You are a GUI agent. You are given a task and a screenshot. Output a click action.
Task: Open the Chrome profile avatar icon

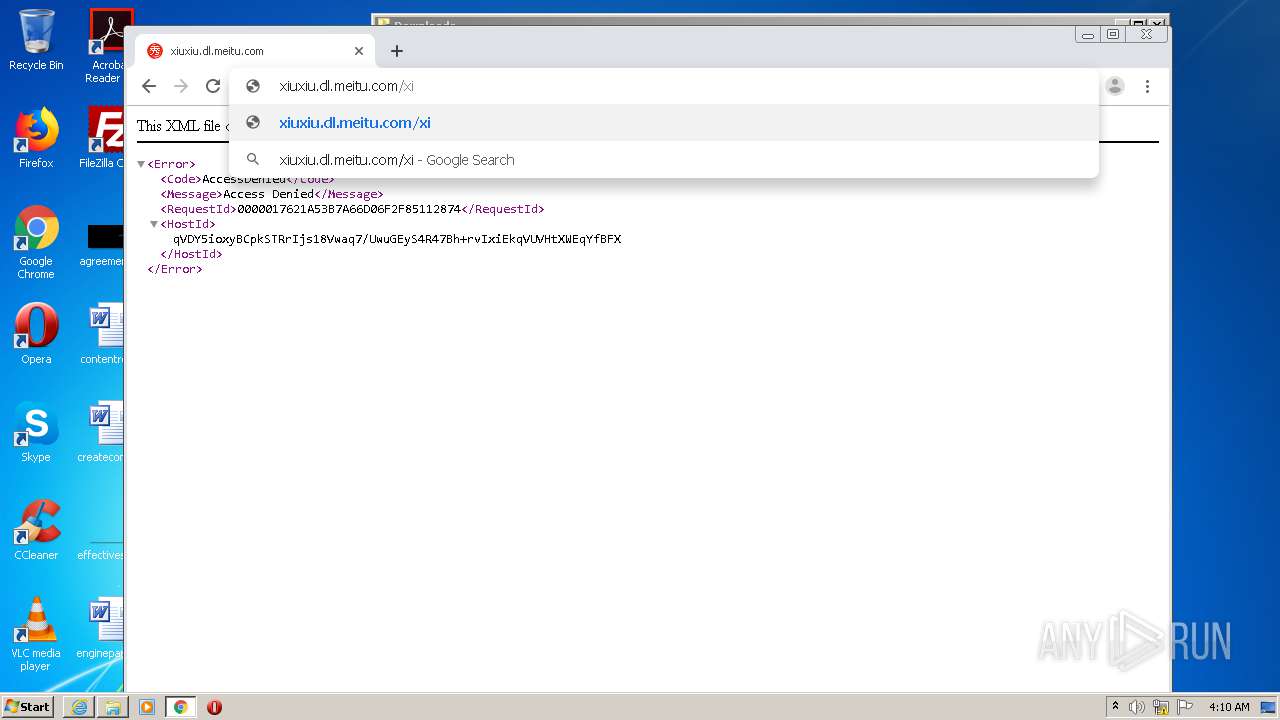1115,86
